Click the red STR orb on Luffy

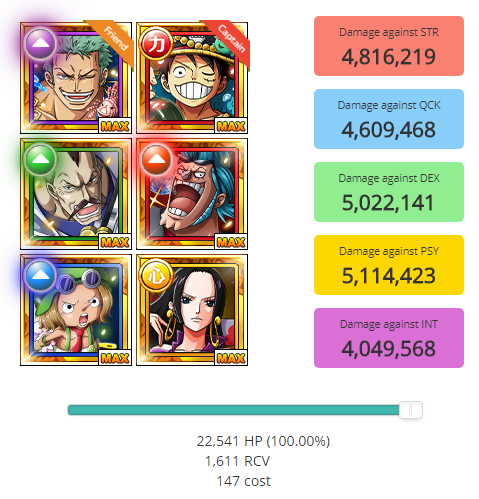coord(156,43)
